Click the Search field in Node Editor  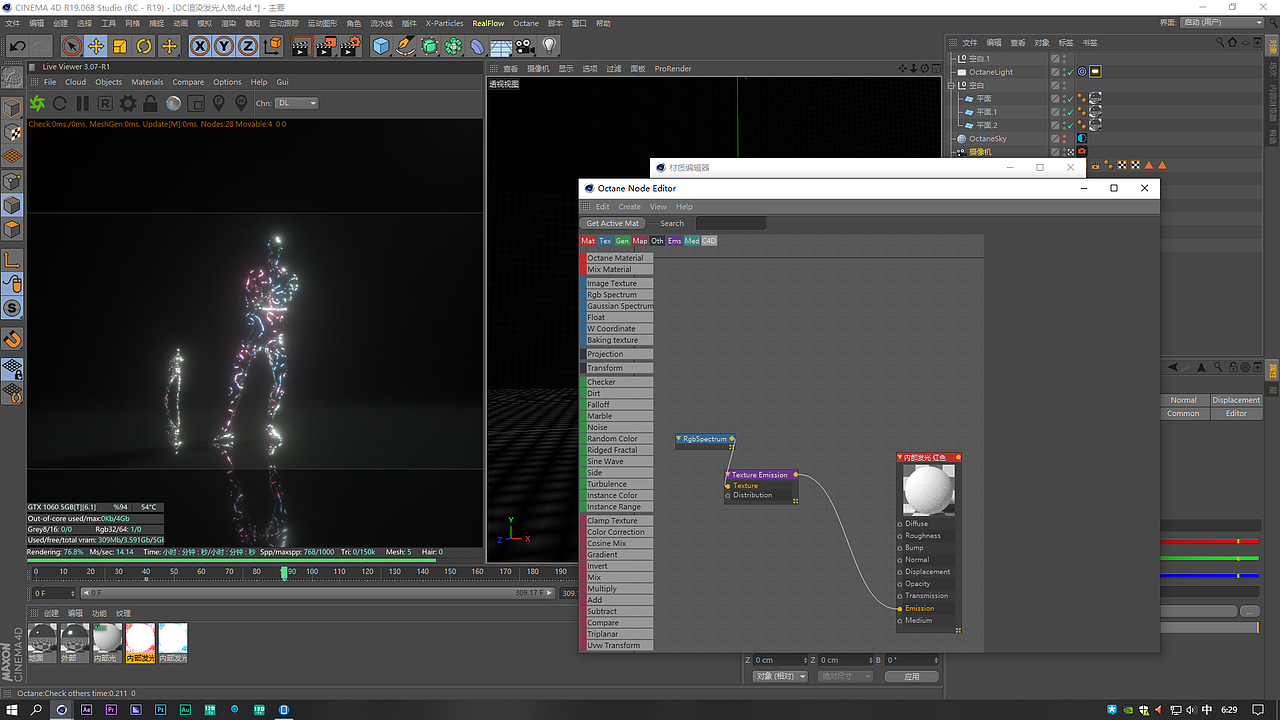(731, 223)
